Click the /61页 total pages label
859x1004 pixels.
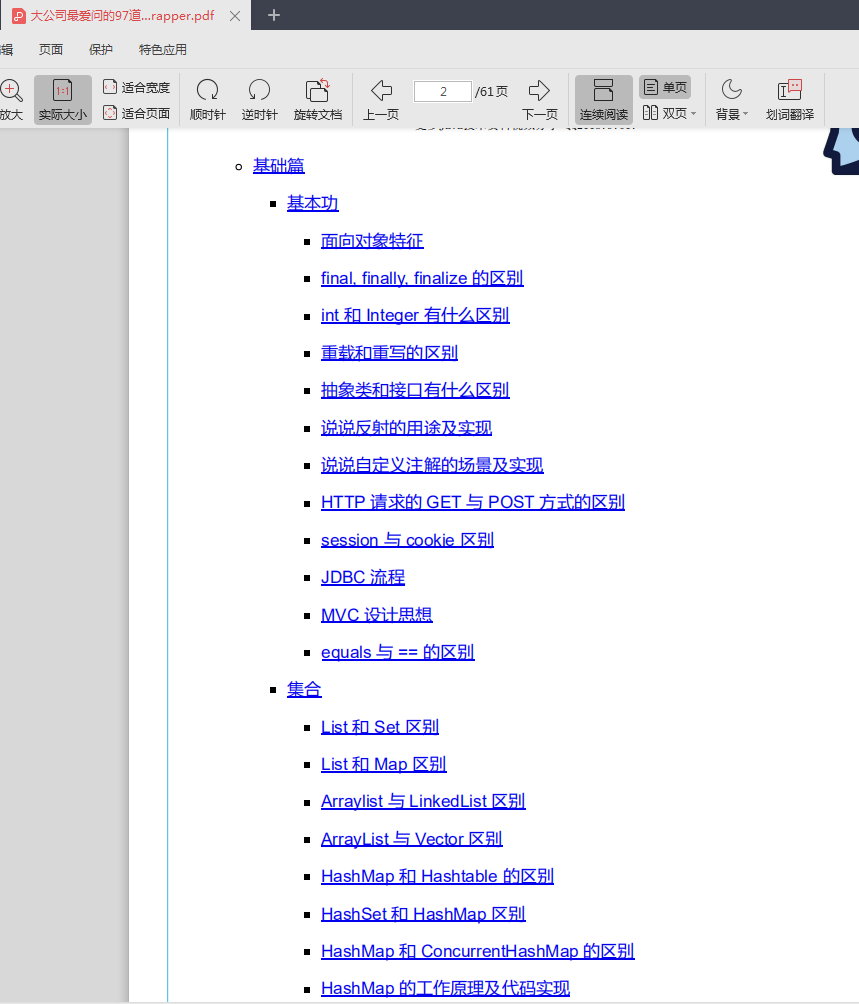(492, 92)
